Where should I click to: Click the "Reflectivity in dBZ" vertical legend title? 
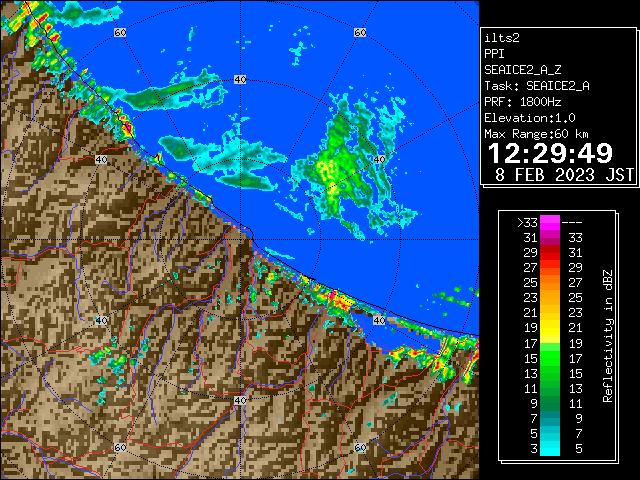click(607, 336)
